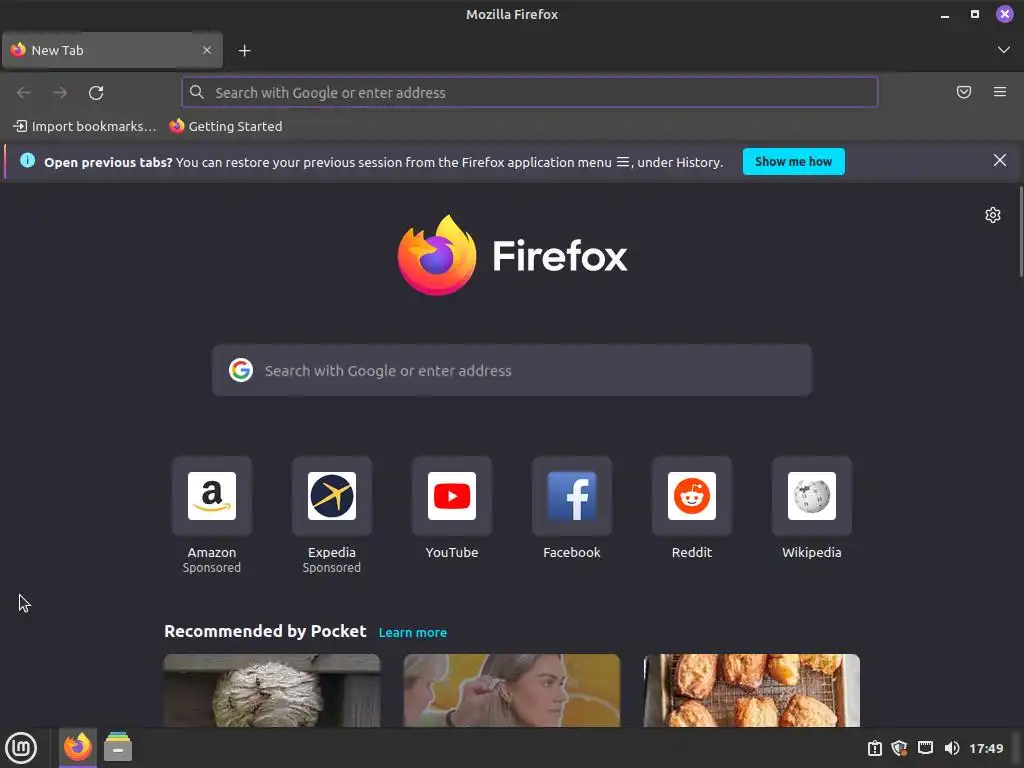Click the Google G icon in search box
Screen dimensions: 1024x768
[241, 370]
